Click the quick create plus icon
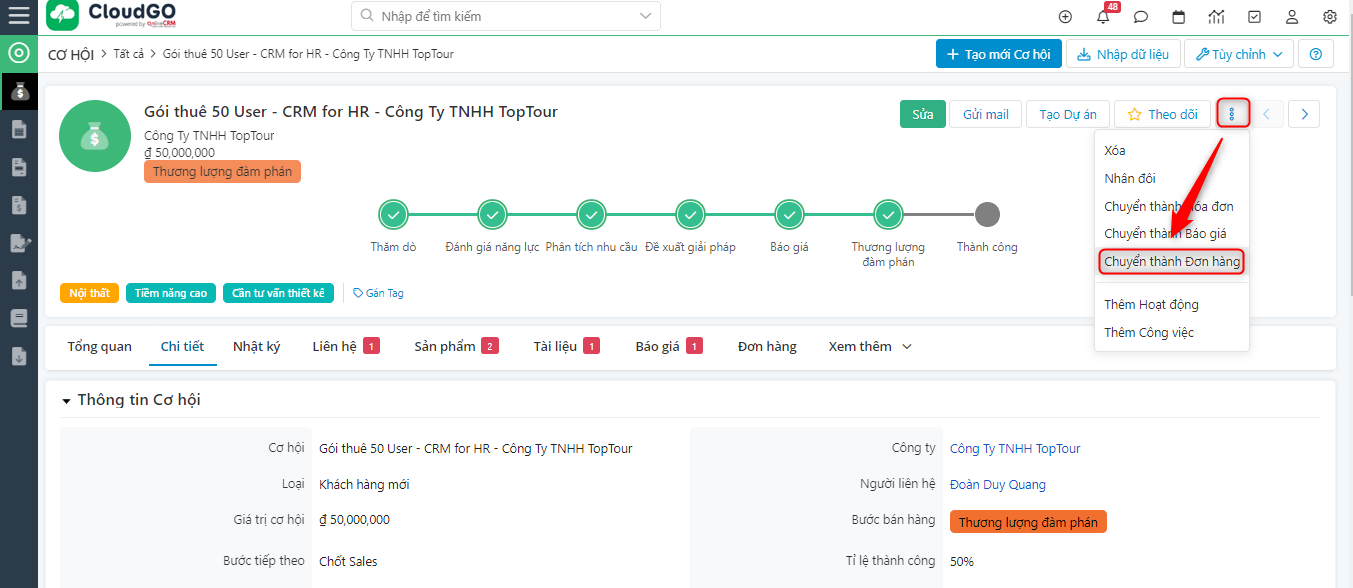1353x588 pixels. click(x=1065, y=17)
